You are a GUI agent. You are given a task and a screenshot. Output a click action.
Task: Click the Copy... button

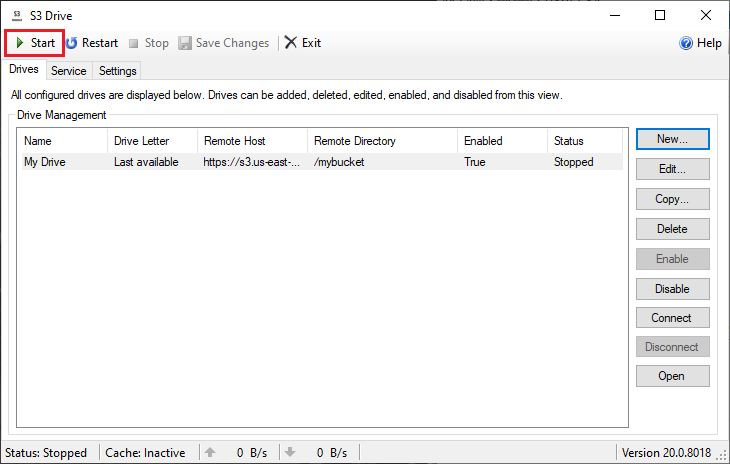(x=673, y=199)
